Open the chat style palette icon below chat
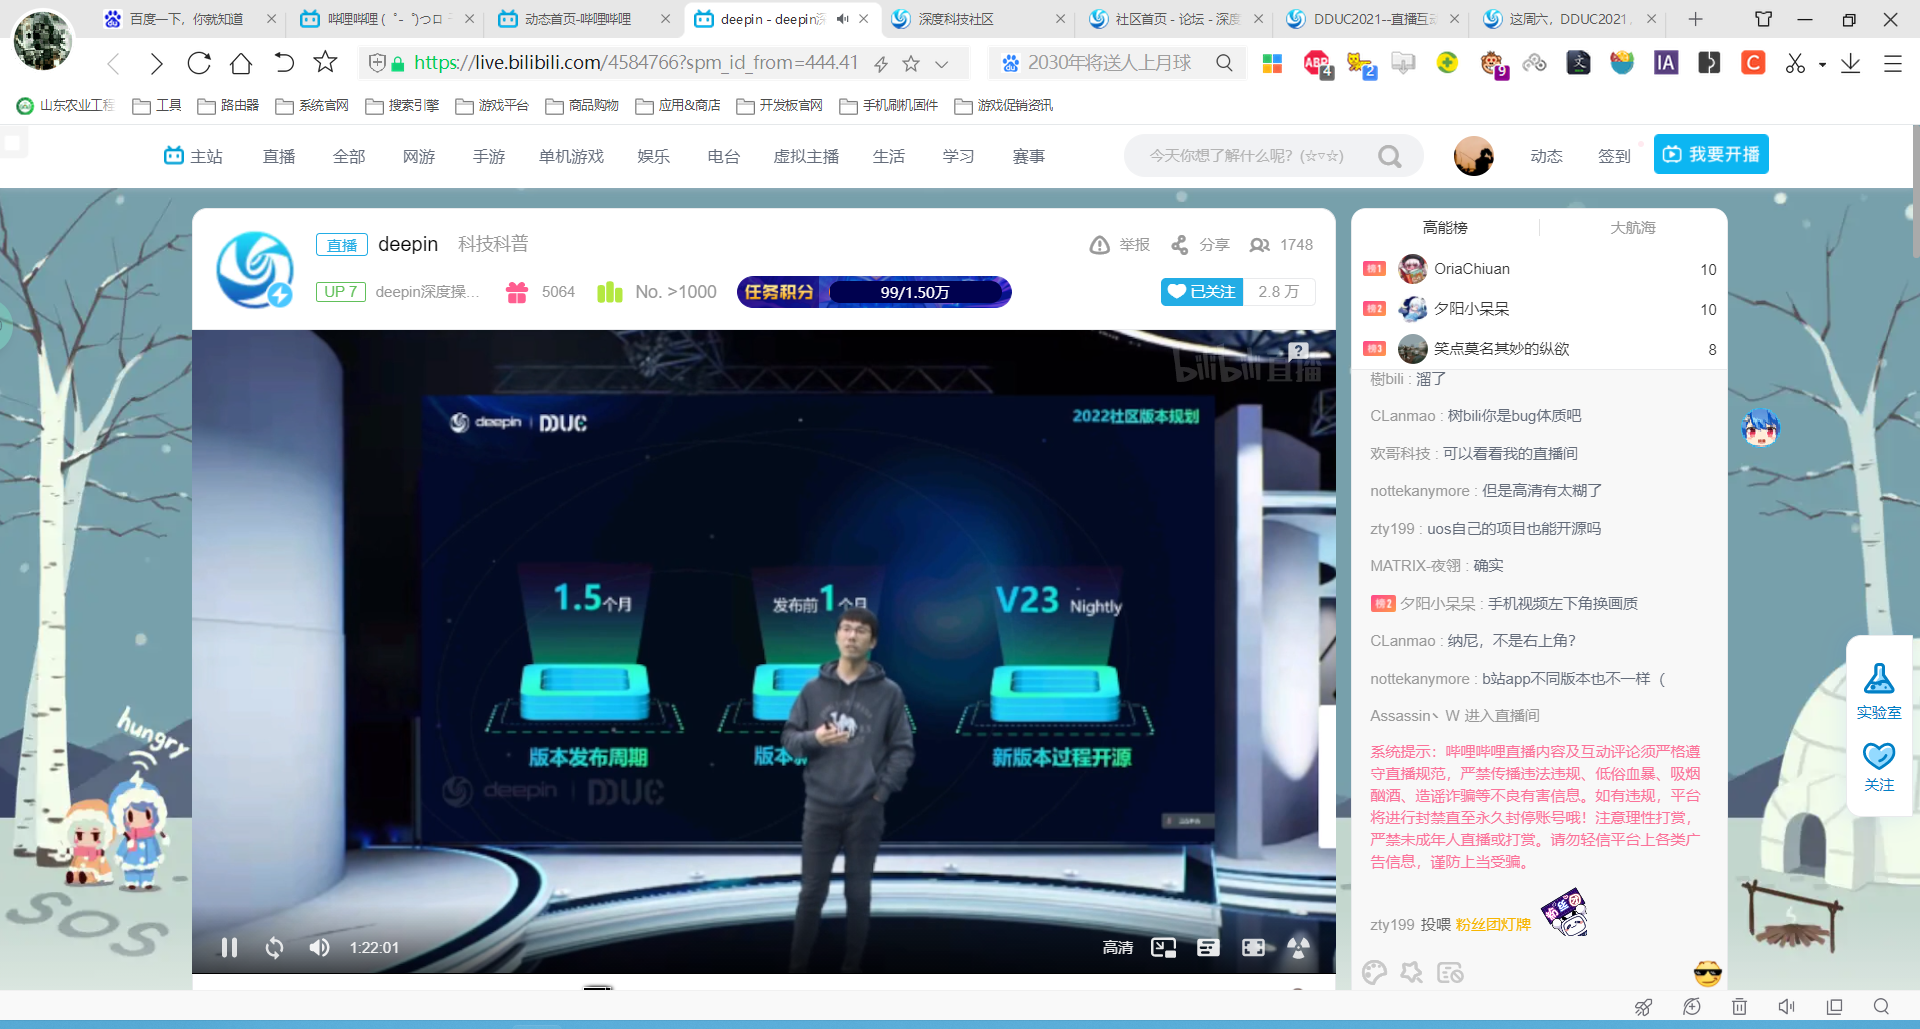The height and width of the screenshot is (1029, 1920). (x=1374, y=971)
